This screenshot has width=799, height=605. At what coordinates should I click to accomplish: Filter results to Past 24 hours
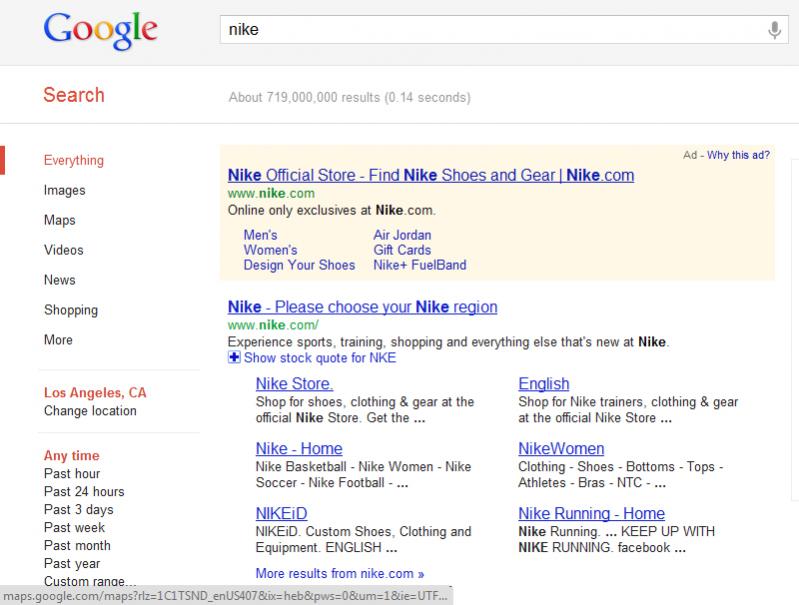pos(84,491)
